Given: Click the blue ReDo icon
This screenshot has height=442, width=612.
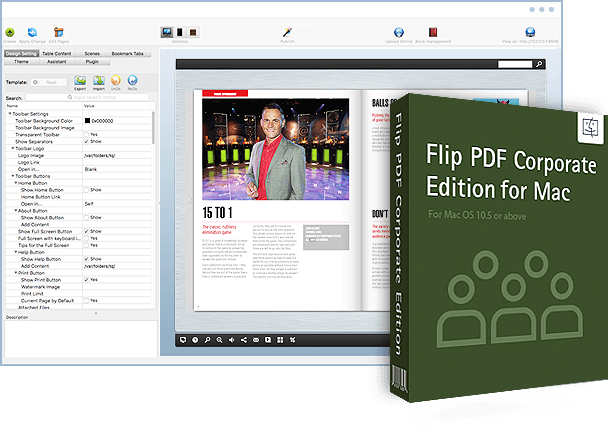Looking at the screenshot, I should 132,80.
